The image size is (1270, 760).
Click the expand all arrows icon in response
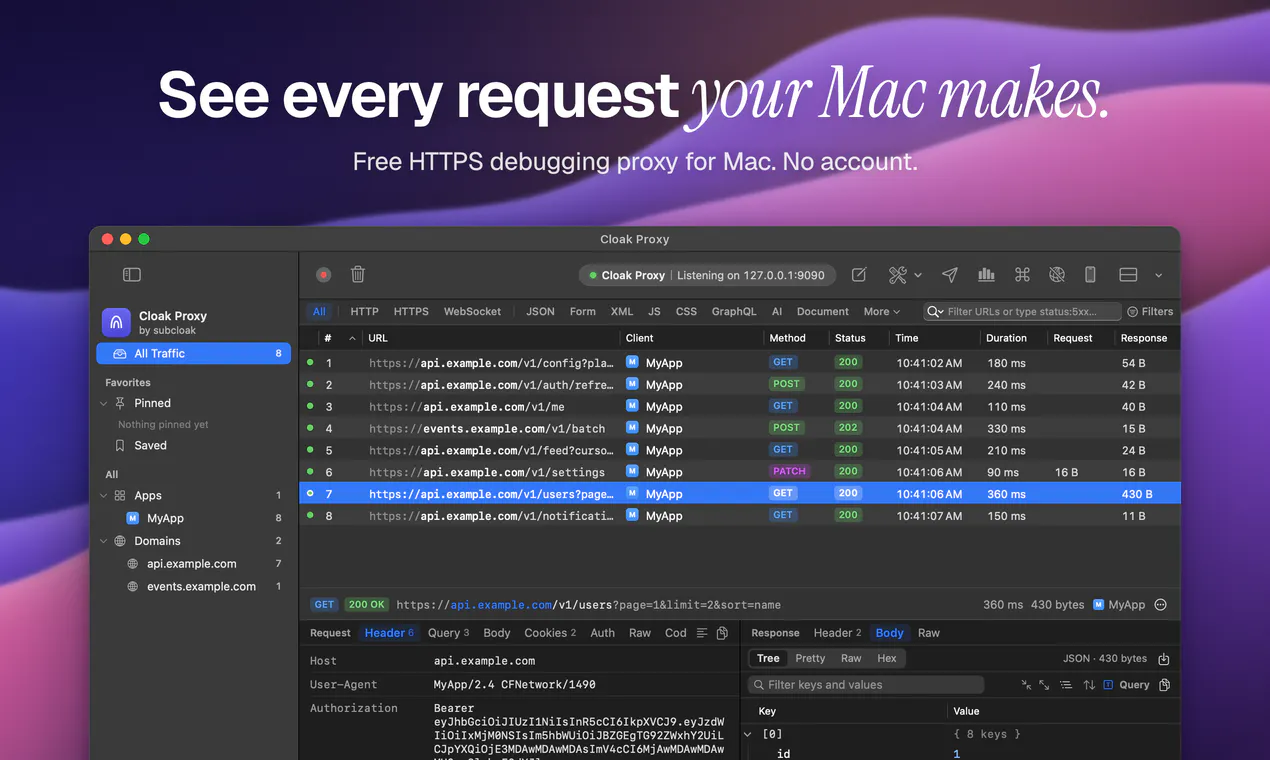tap(1045, 685)
